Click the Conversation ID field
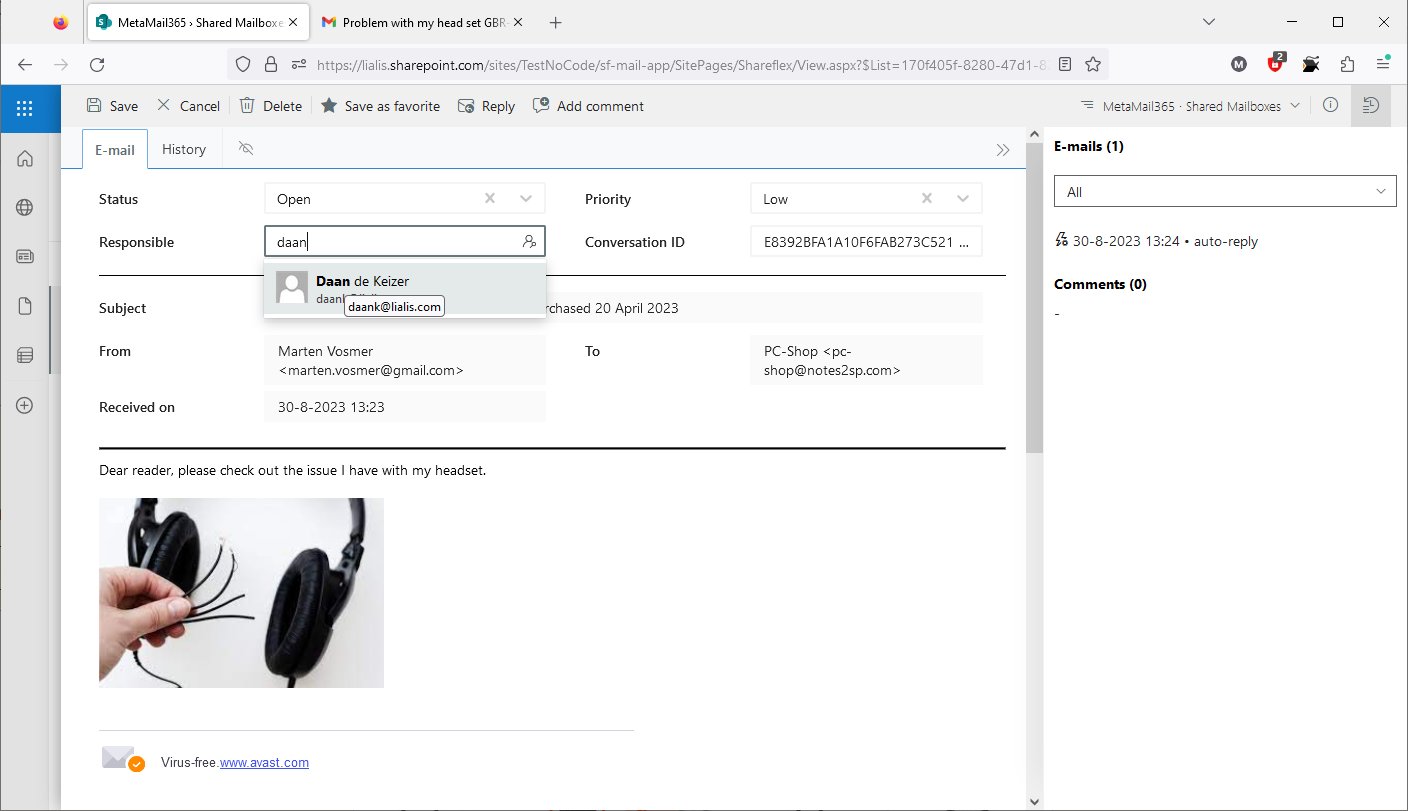 pos(866,242)
